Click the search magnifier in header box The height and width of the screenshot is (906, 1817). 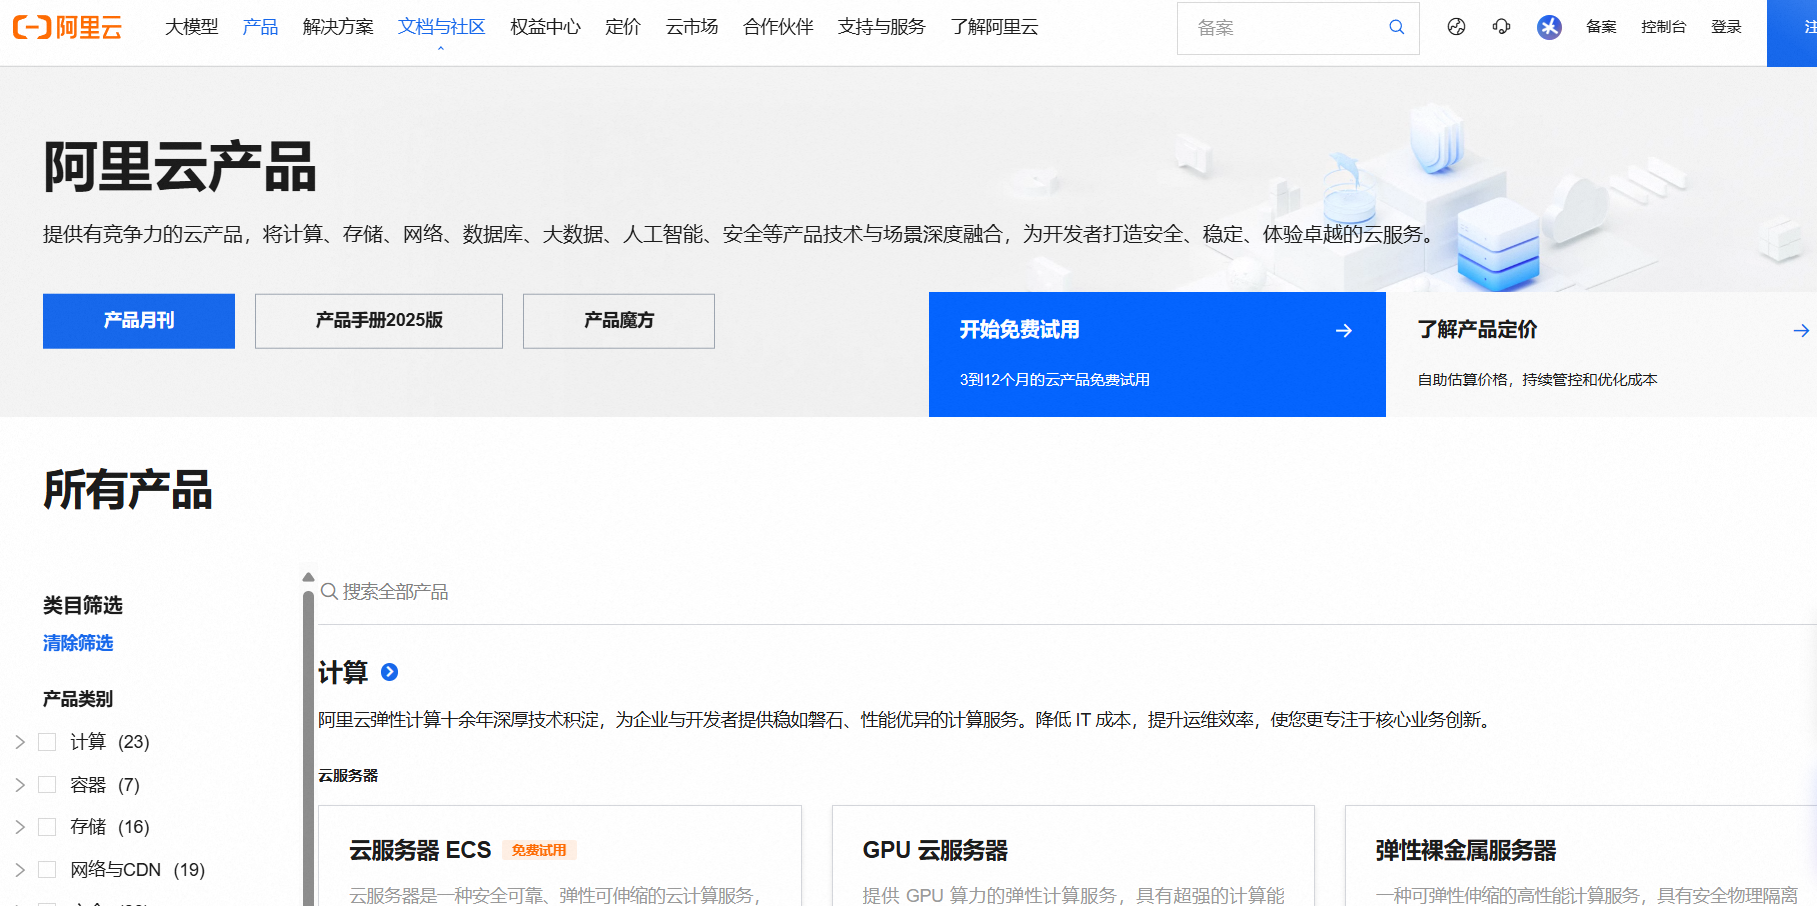click(x=1396, y=27)
